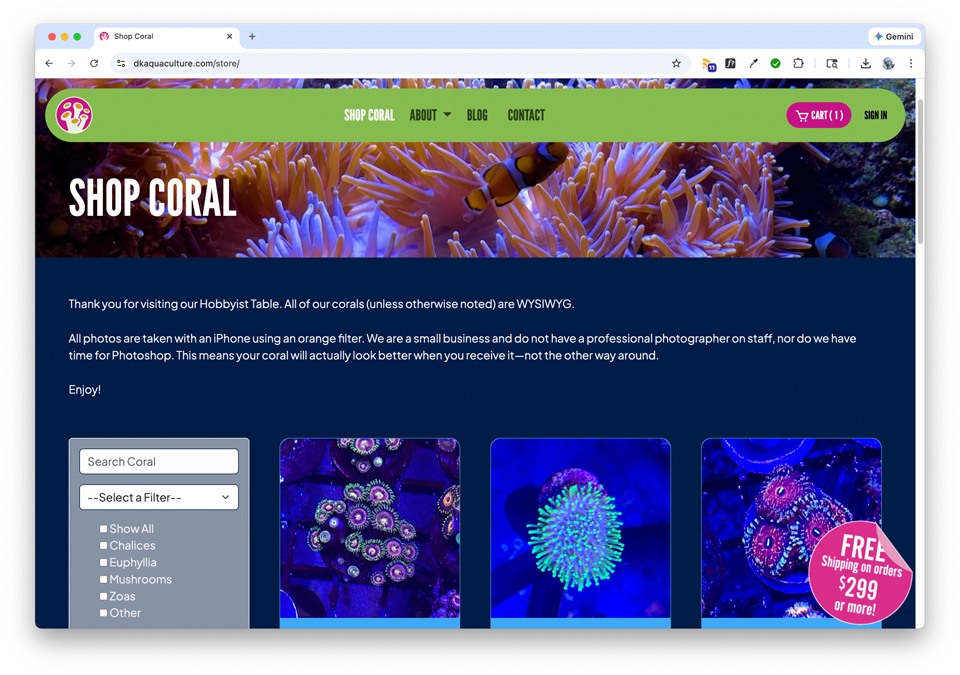Go to the Blog page
The height and width of the screenshot is (675, 960).
coord(477,115)
